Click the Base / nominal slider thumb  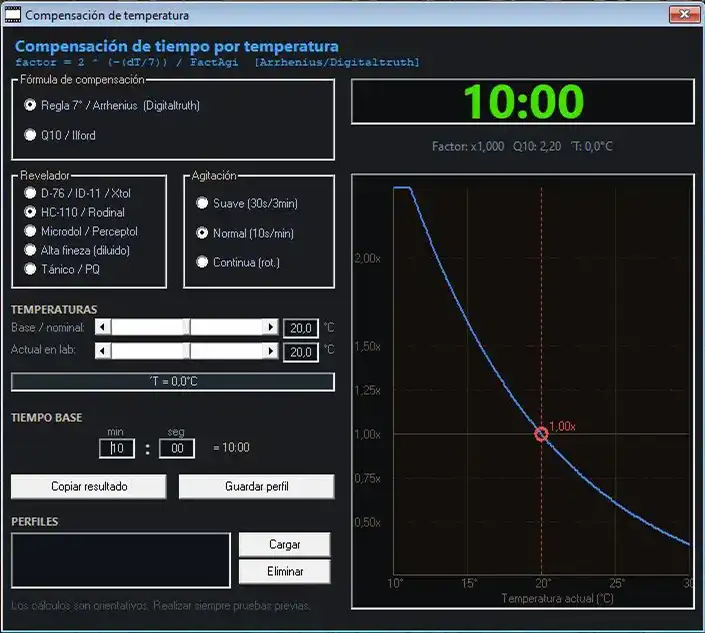[187, 327]
